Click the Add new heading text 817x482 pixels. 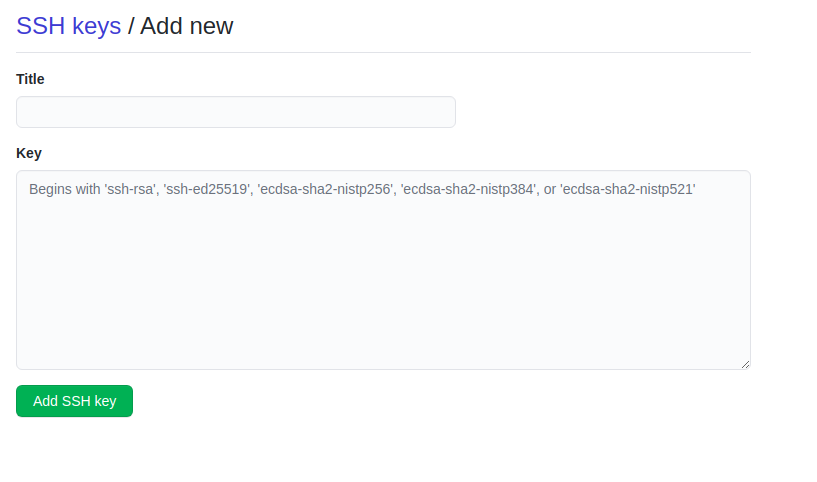pos(186,26)
